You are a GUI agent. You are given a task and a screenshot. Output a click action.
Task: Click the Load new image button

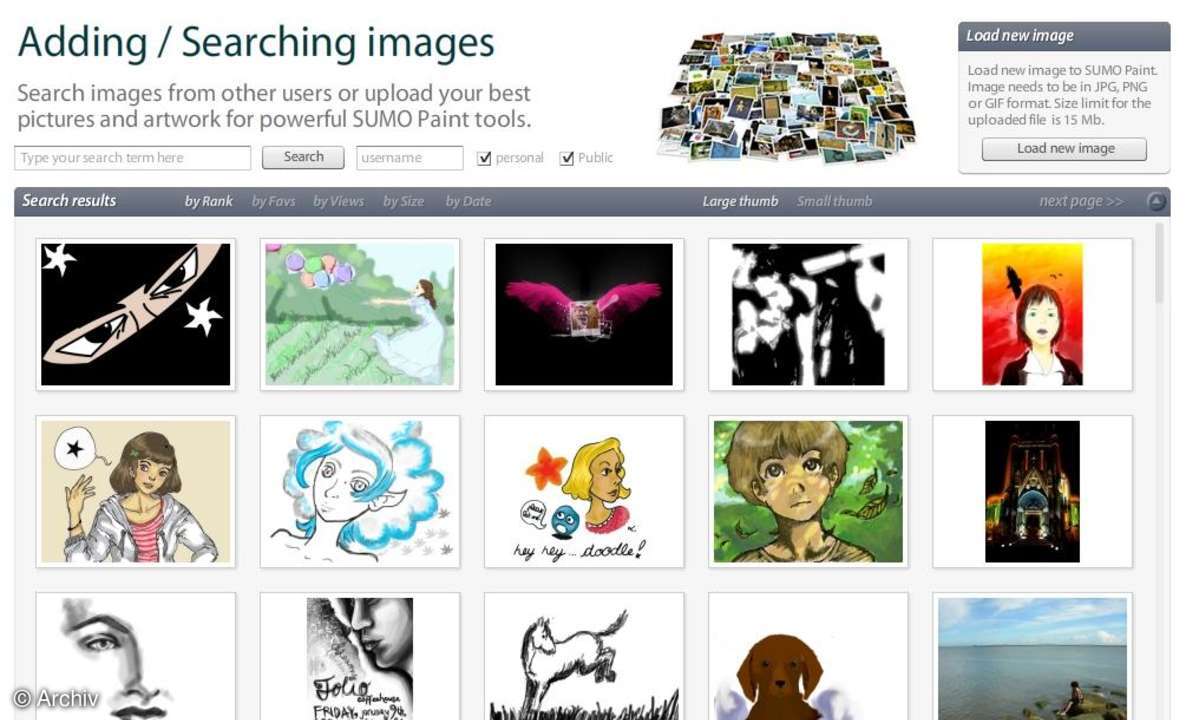pyautogui.click(x=1064, y=149)
